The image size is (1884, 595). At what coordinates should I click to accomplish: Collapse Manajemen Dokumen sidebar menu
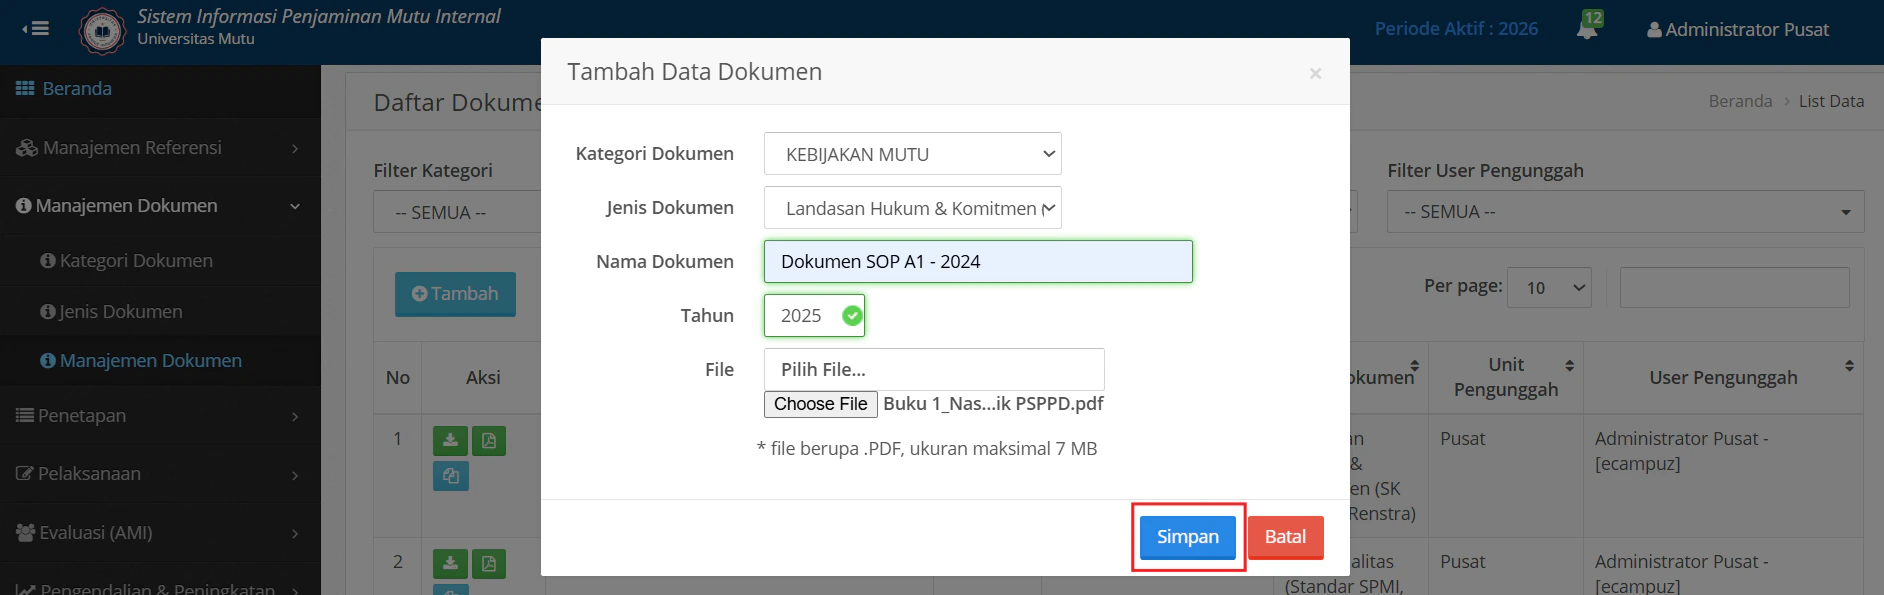160,206
